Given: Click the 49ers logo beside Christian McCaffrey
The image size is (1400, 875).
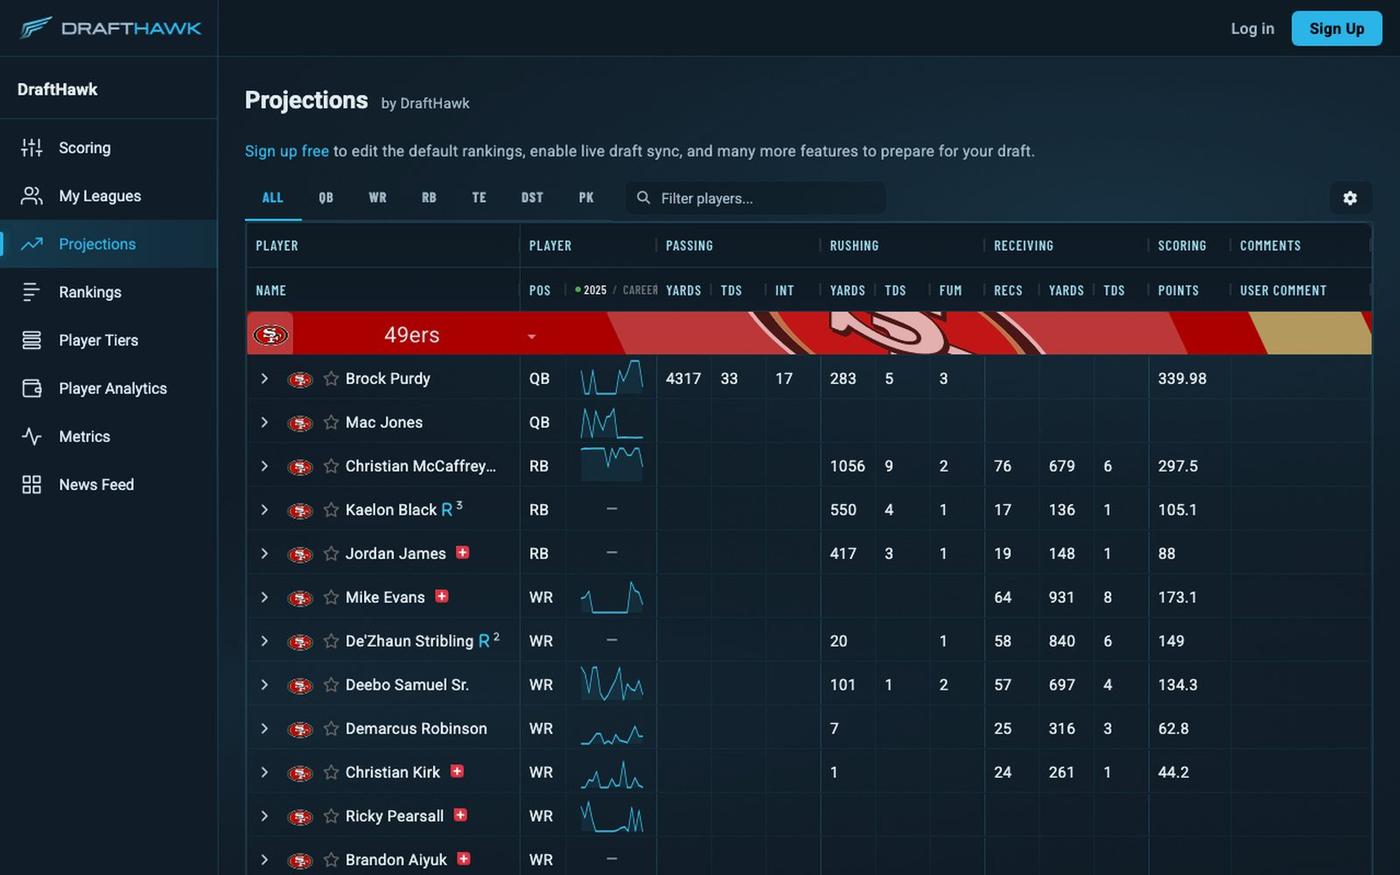Looking at the screenshot, I should (300, 467).
